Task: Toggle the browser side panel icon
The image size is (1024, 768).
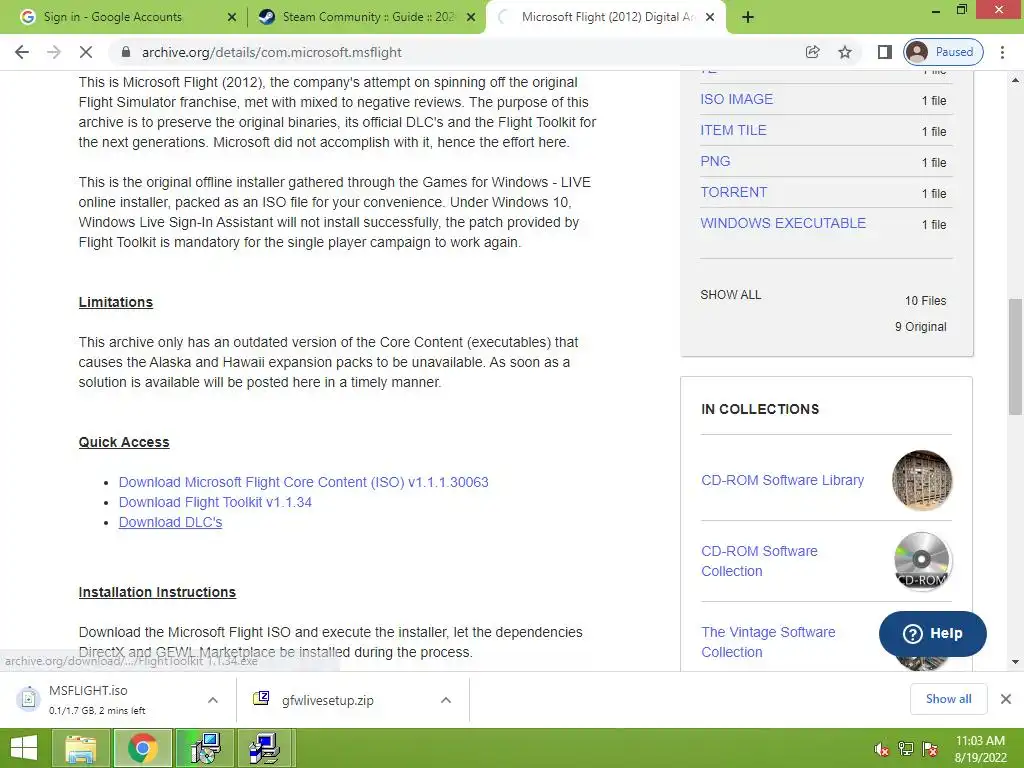Action: [884, 52]
